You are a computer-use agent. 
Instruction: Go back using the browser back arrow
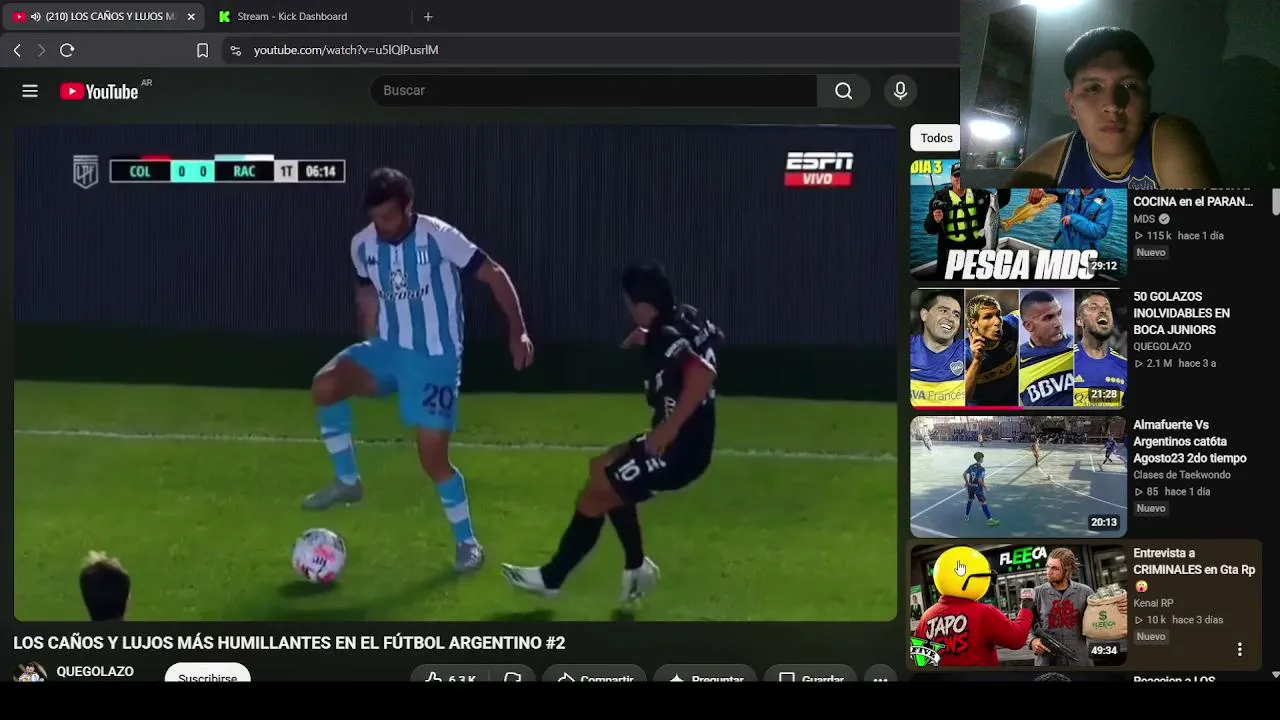[x=17, y=50]
